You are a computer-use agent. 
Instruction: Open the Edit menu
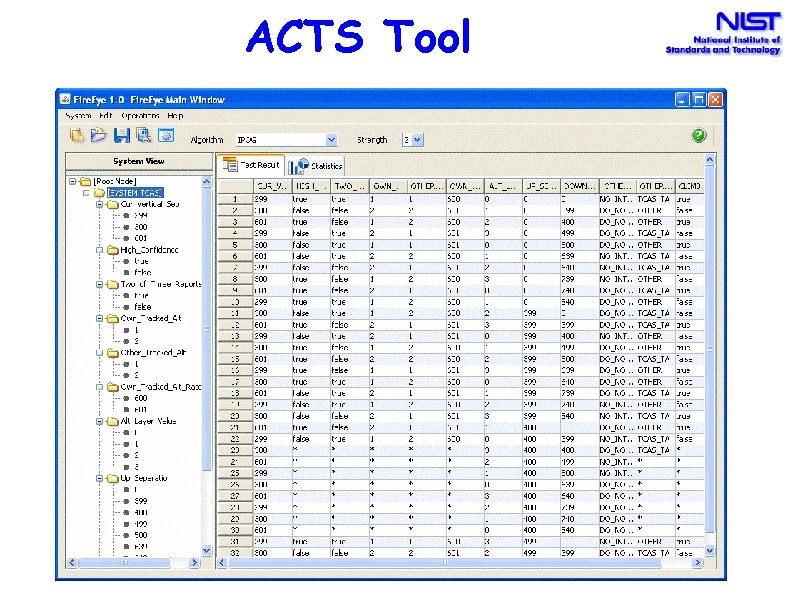click(x=105, y=115)
